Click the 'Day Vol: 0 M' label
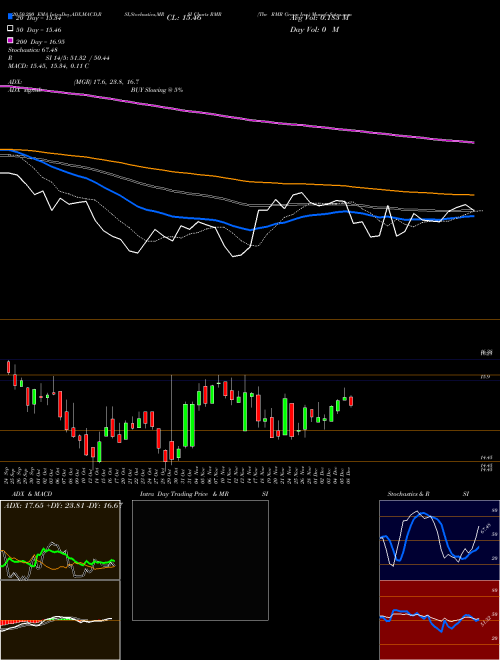Image resolution: width=500 pixels, height=660 pixels. (x=314, y=29)
